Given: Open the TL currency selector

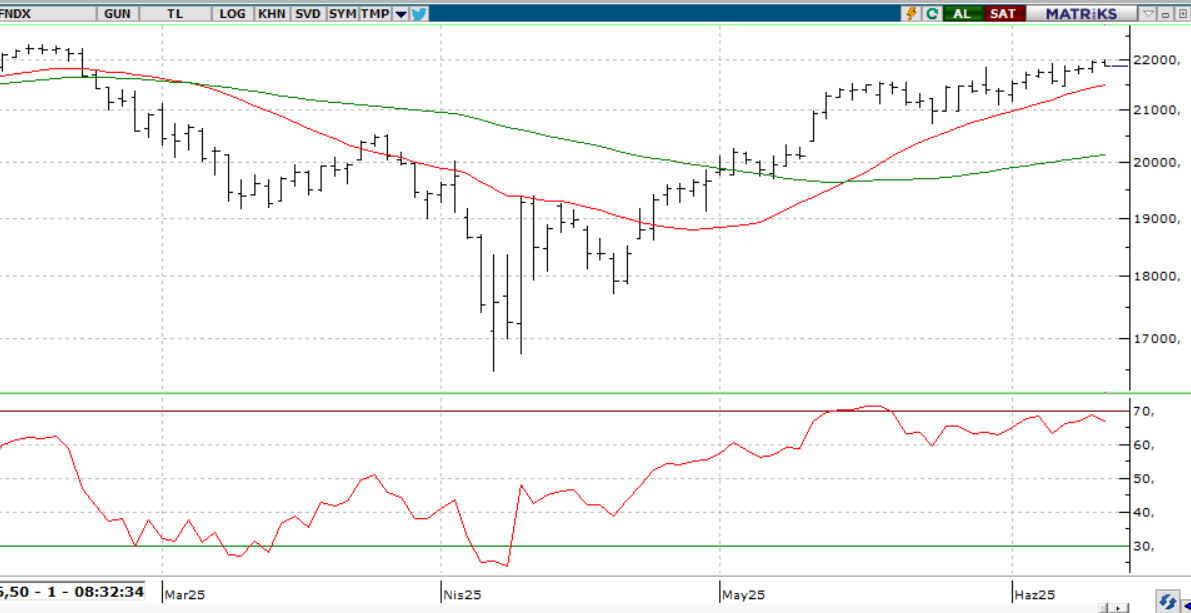Looking at the screenshot, I should pos(175,14).
